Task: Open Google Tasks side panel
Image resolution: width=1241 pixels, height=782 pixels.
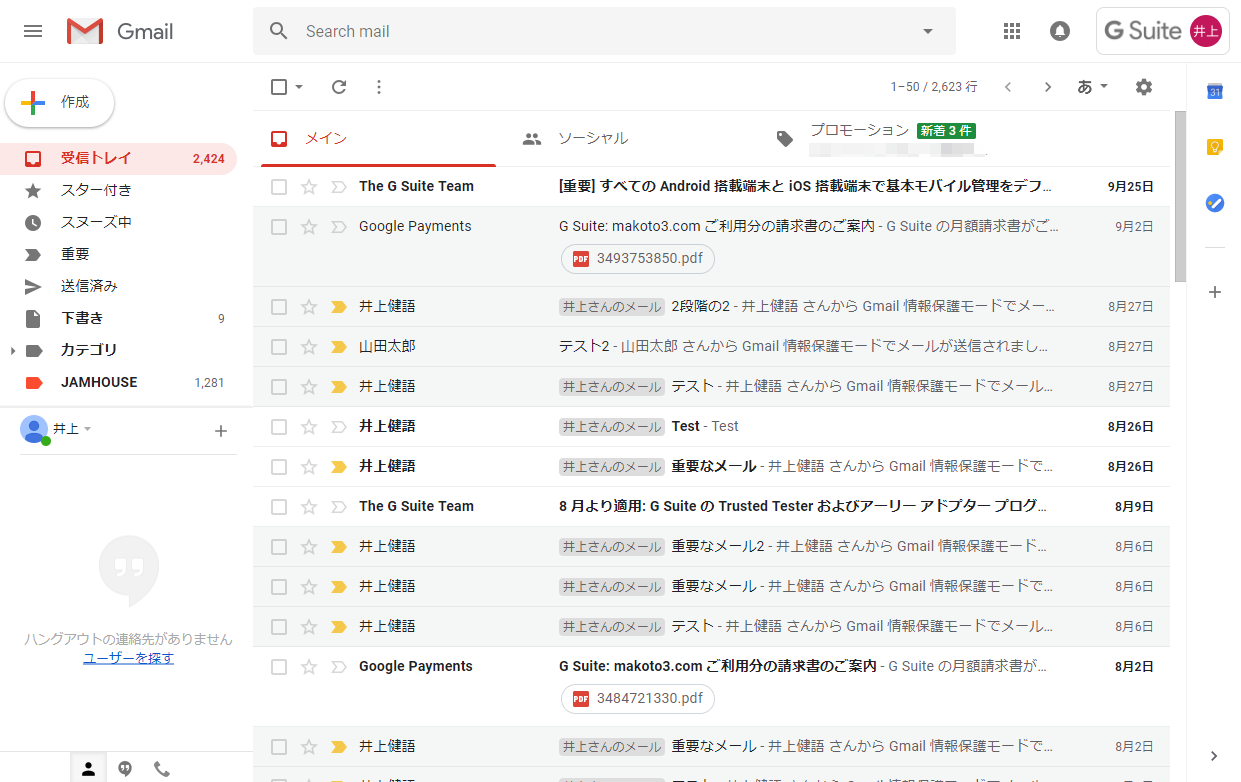Action: [1215, 203]
